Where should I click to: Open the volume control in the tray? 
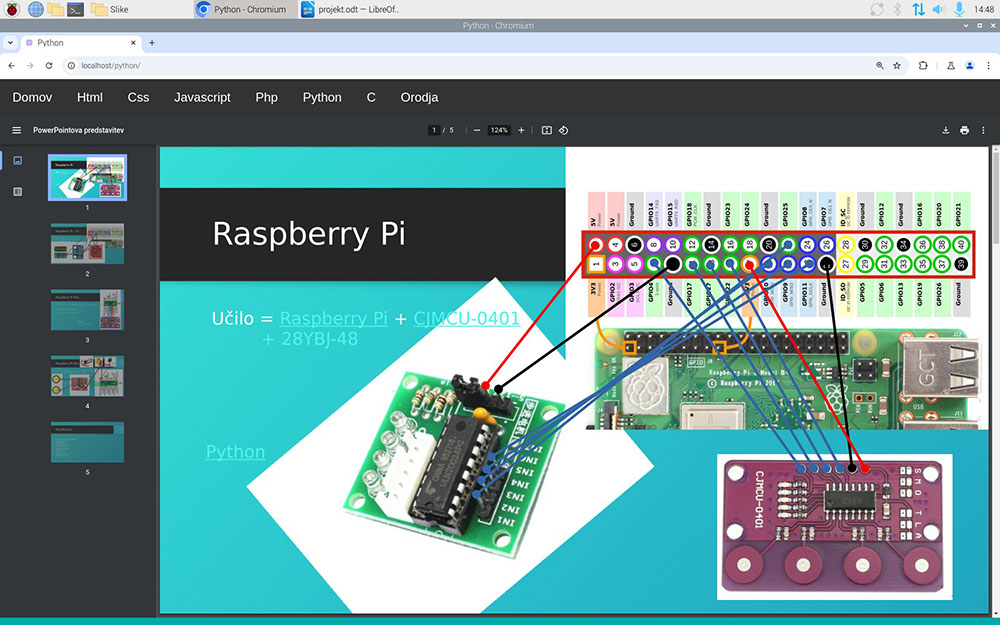point(938,10)
